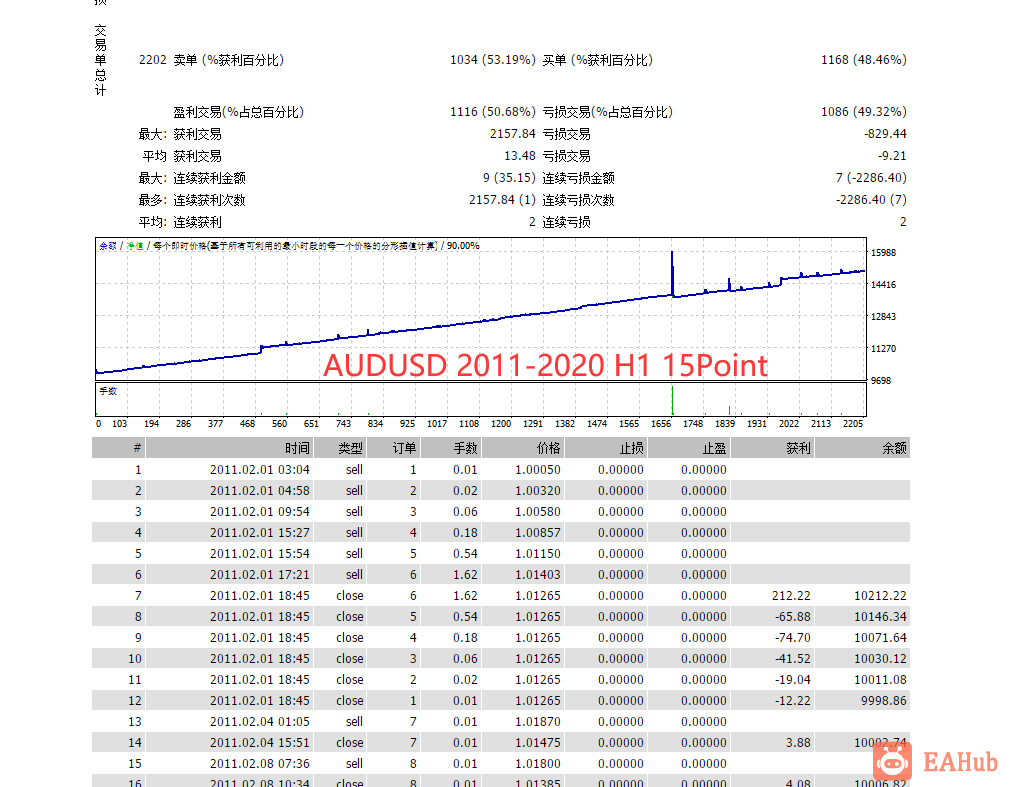Click the chart y-axis label 12843
Image resolution: width=1012 pixels, height=787 pixels.
pos(884,316)
